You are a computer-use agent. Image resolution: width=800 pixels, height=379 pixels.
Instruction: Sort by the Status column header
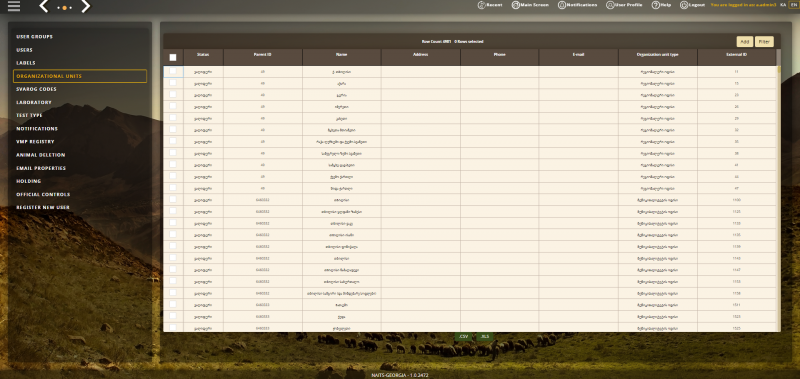tap(203, 57)
